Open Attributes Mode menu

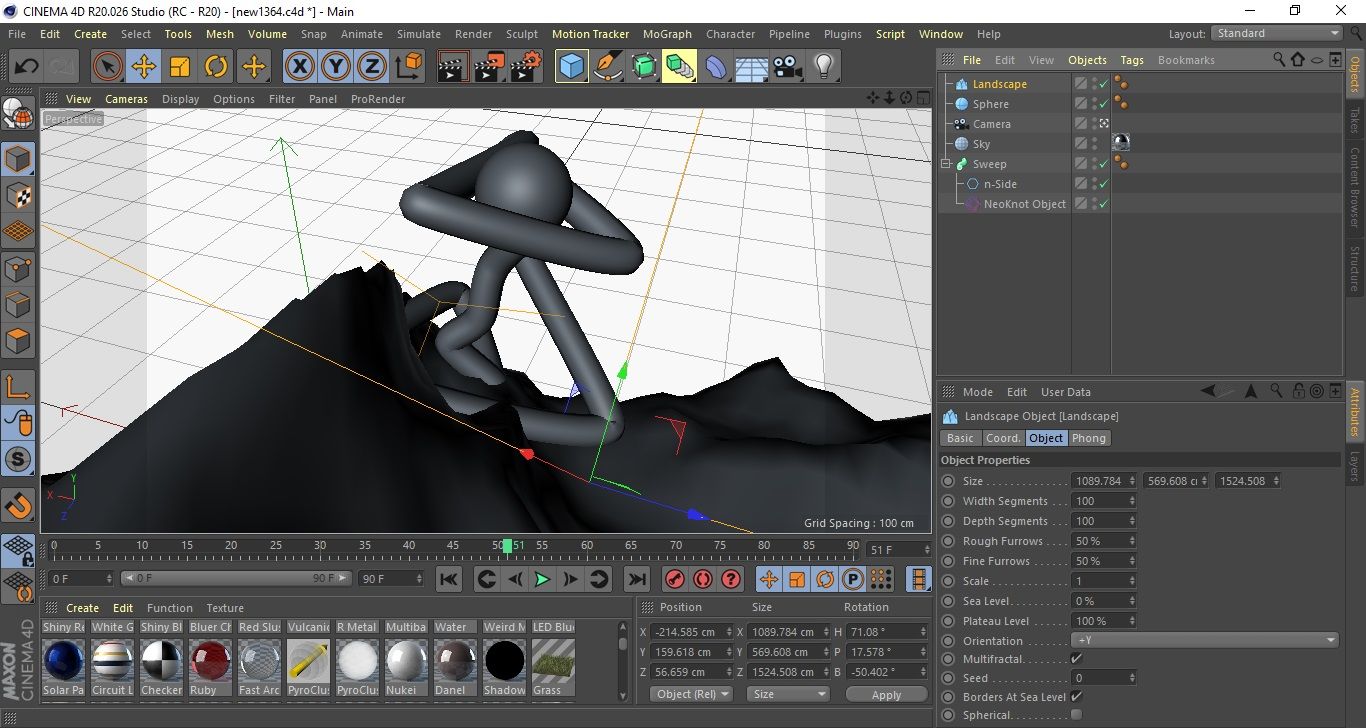pyautogui.click(x=977, y=392)
